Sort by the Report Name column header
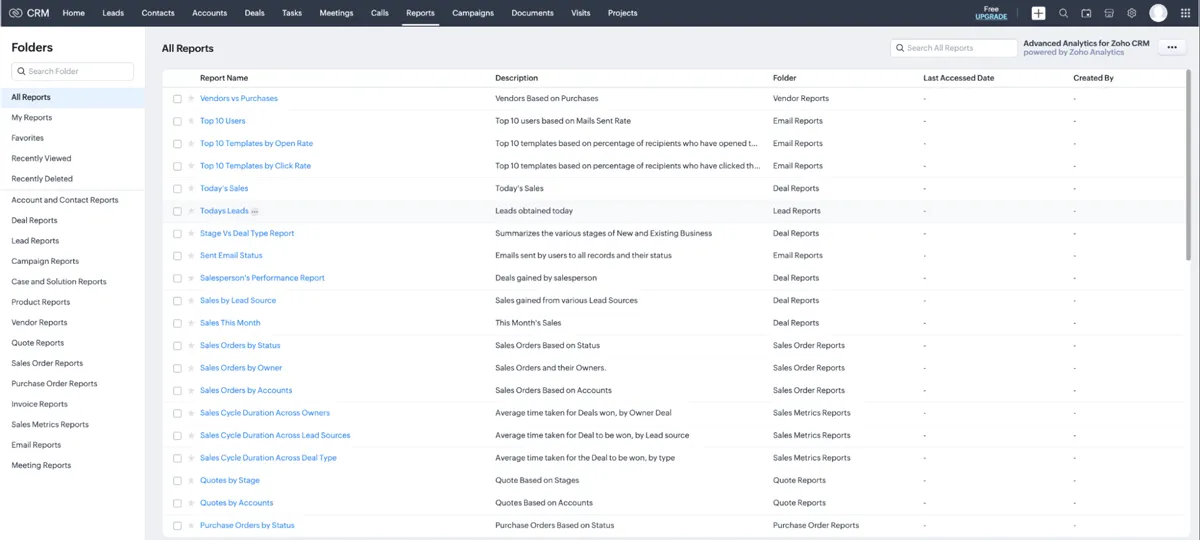Image resolution: width=1200 pixels, height=540 pixels. point(224,78)
